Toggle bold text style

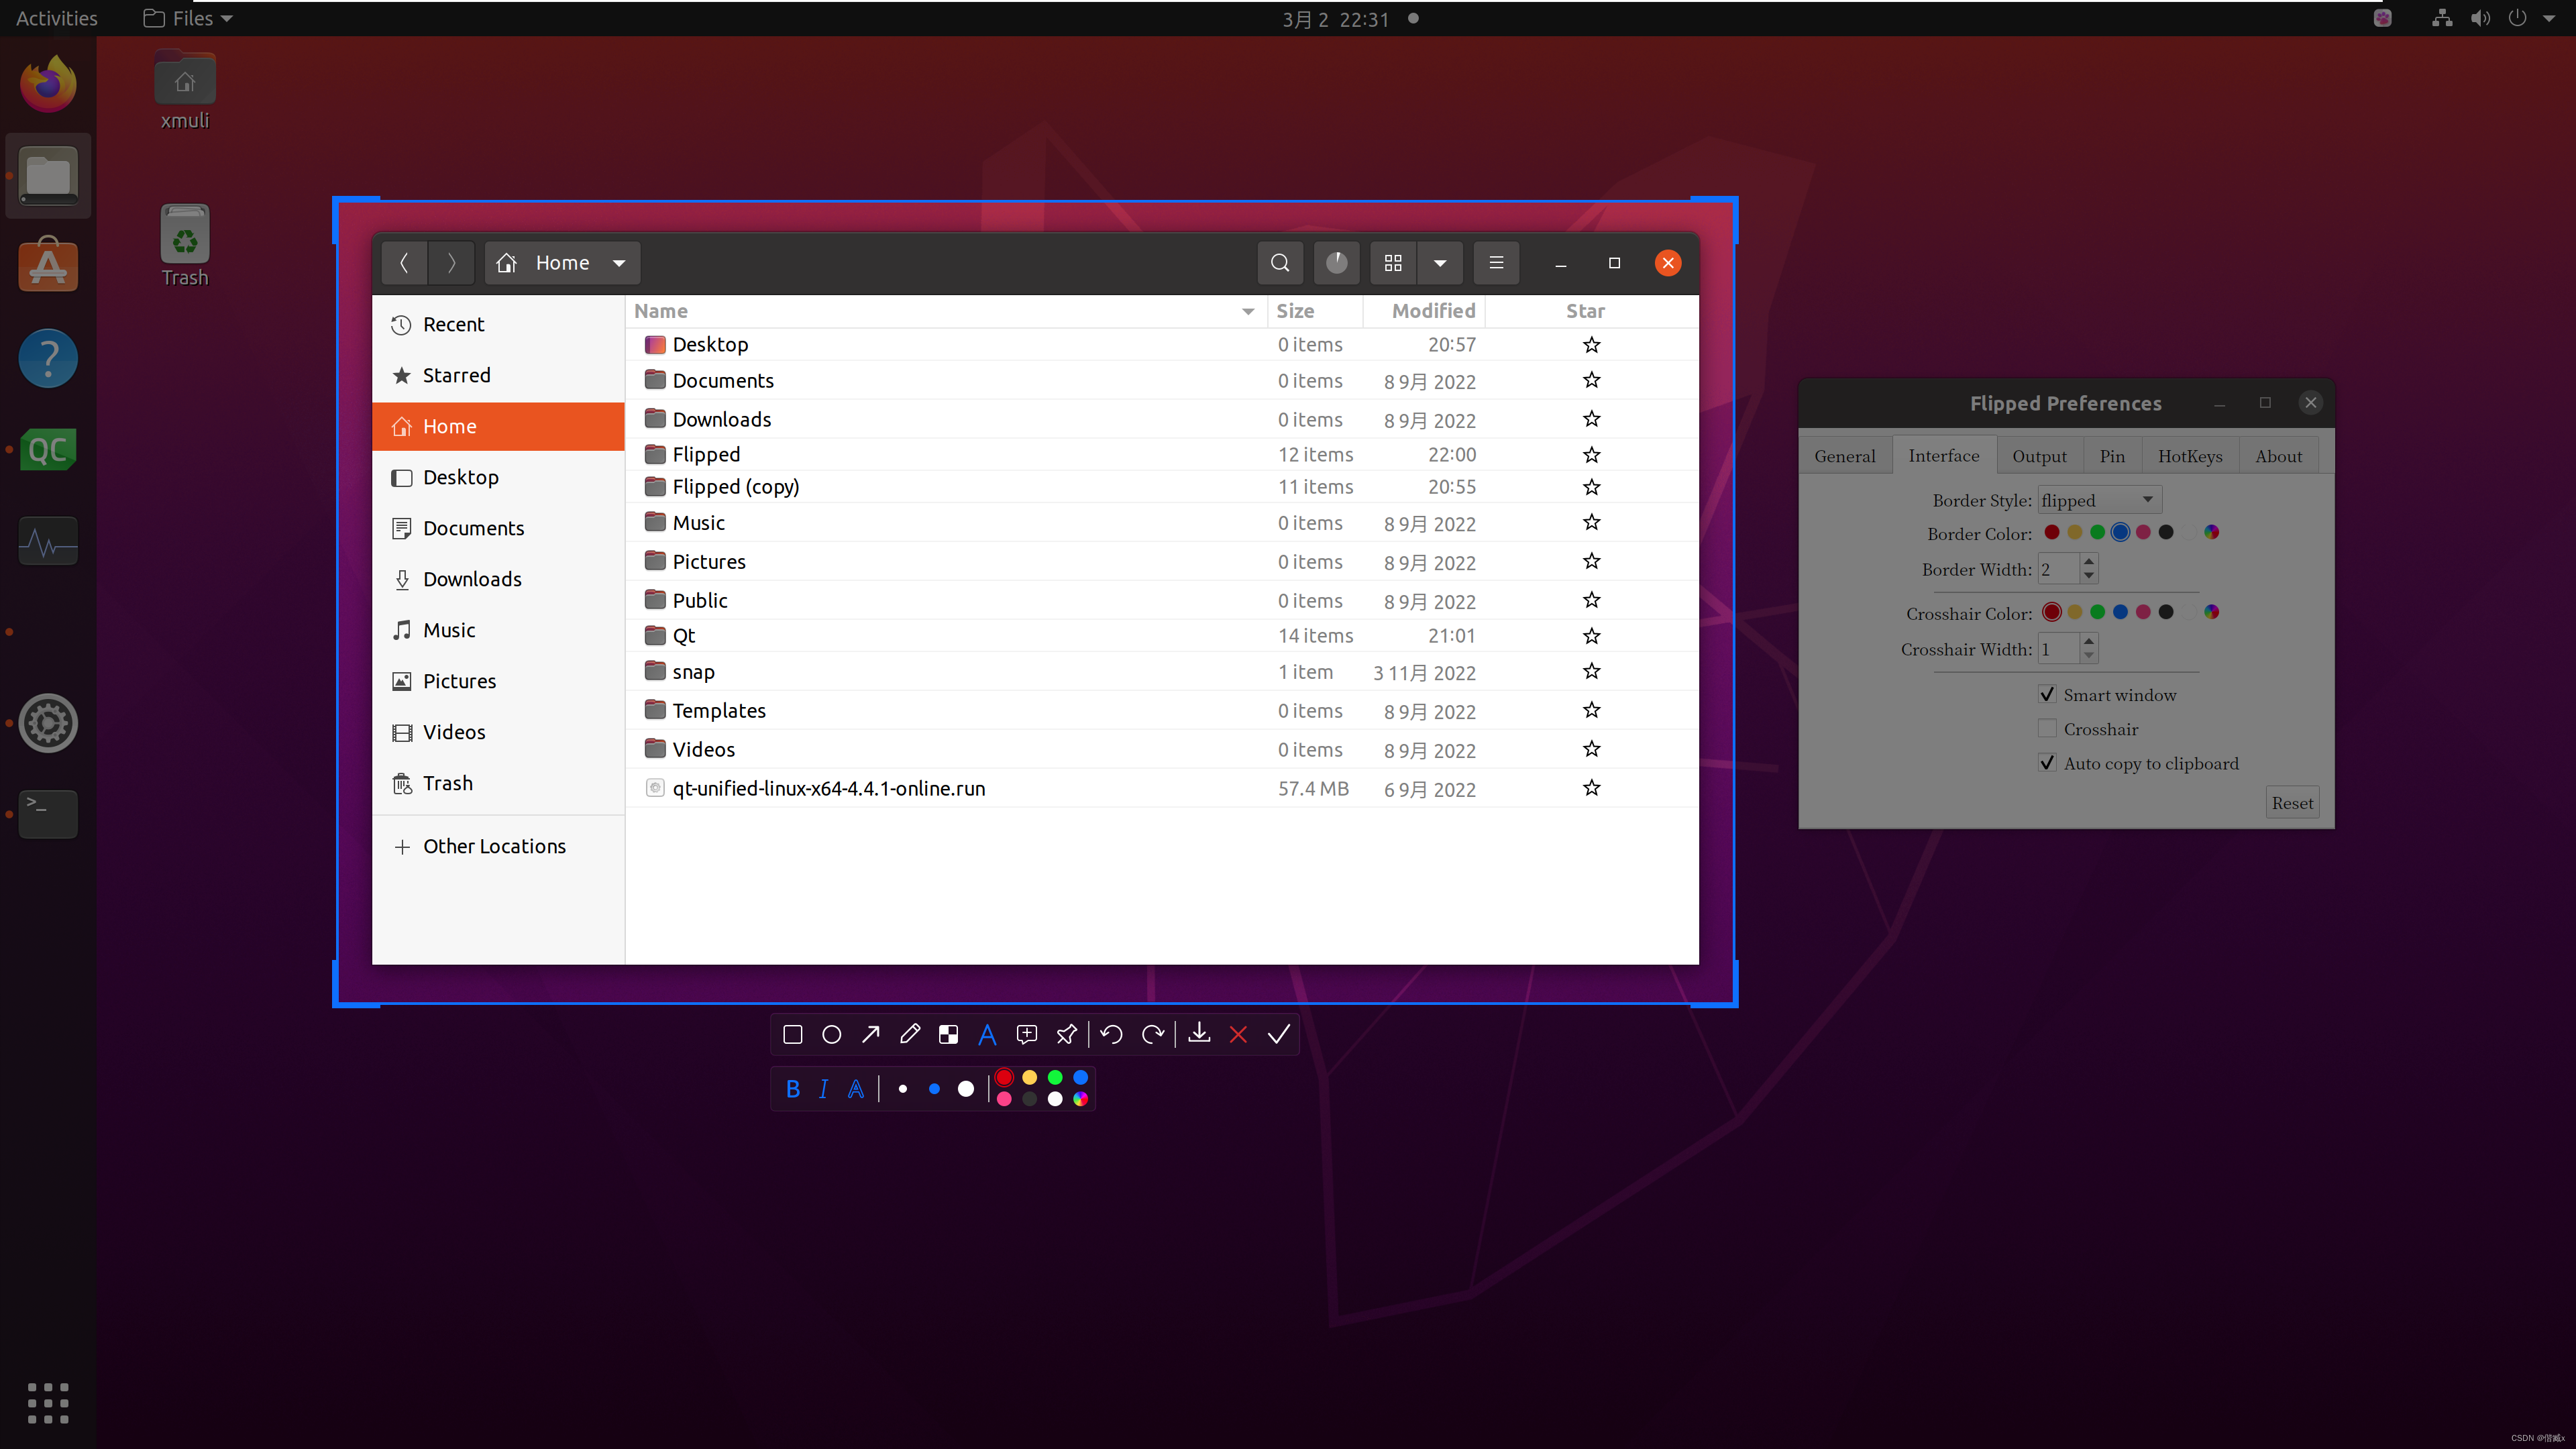[x=792, y=1089]
